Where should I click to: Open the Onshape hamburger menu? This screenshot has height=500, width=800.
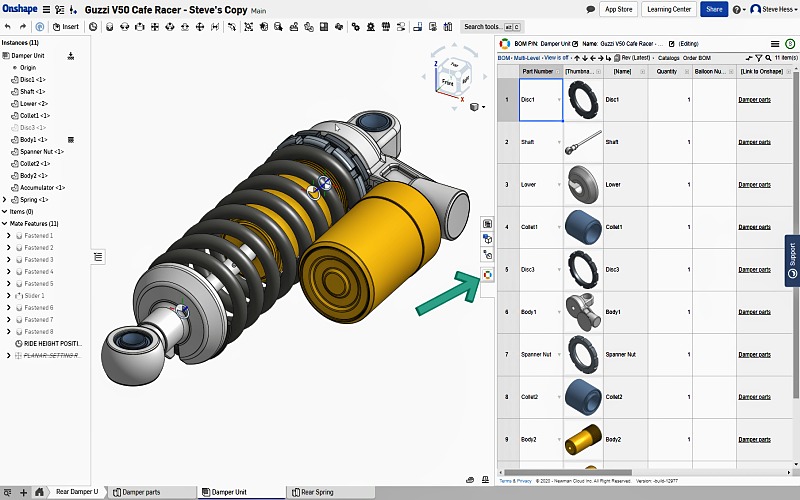pos(45,9)
